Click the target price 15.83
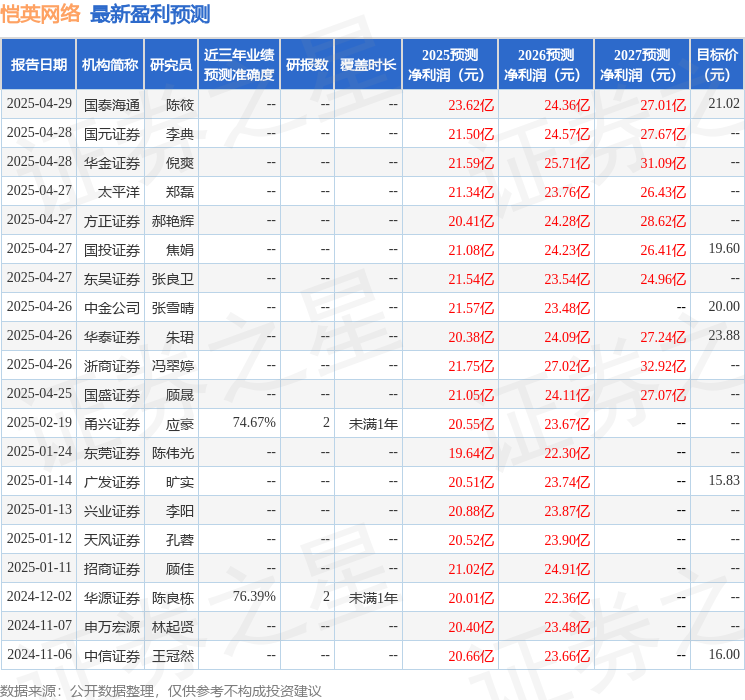The width and height of the screenshot is (745, 700). pyautogui.click(x=724, y=480)
